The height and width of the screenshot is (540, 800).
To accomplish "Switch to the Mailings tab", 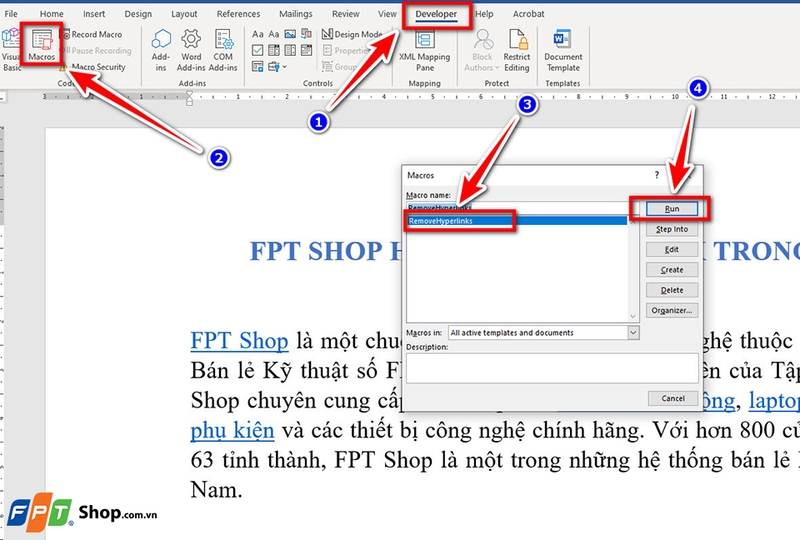I will pyautogui.click(x=295, y=14).
